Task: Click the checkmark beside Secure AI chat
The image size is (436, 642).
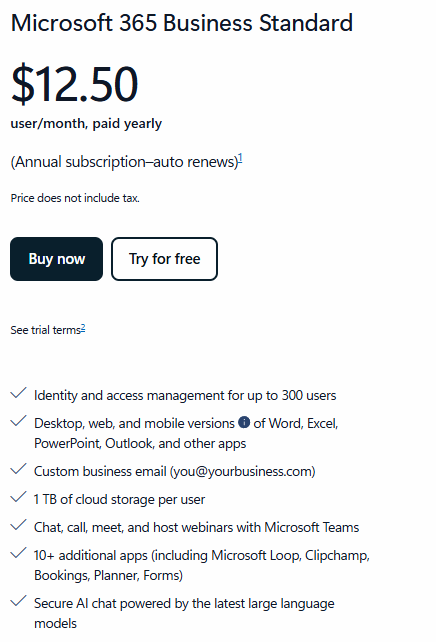Action: click(18, 601)
